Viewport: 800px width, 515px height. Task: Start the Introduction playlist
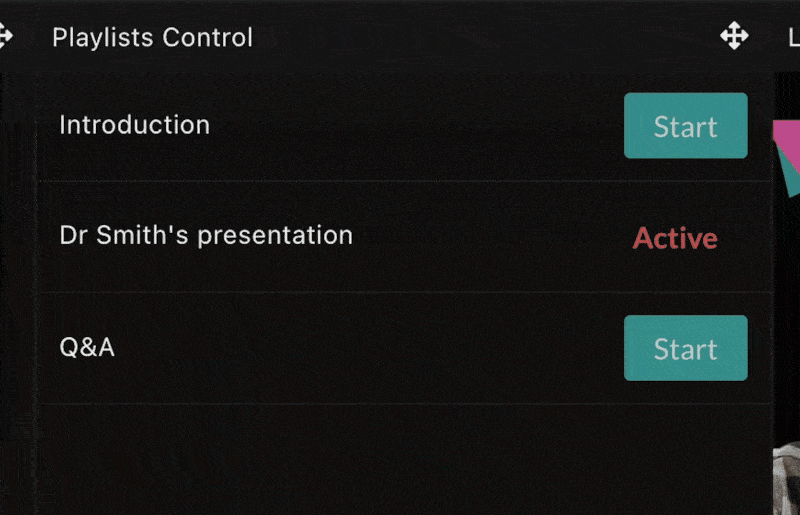point(686,126)
